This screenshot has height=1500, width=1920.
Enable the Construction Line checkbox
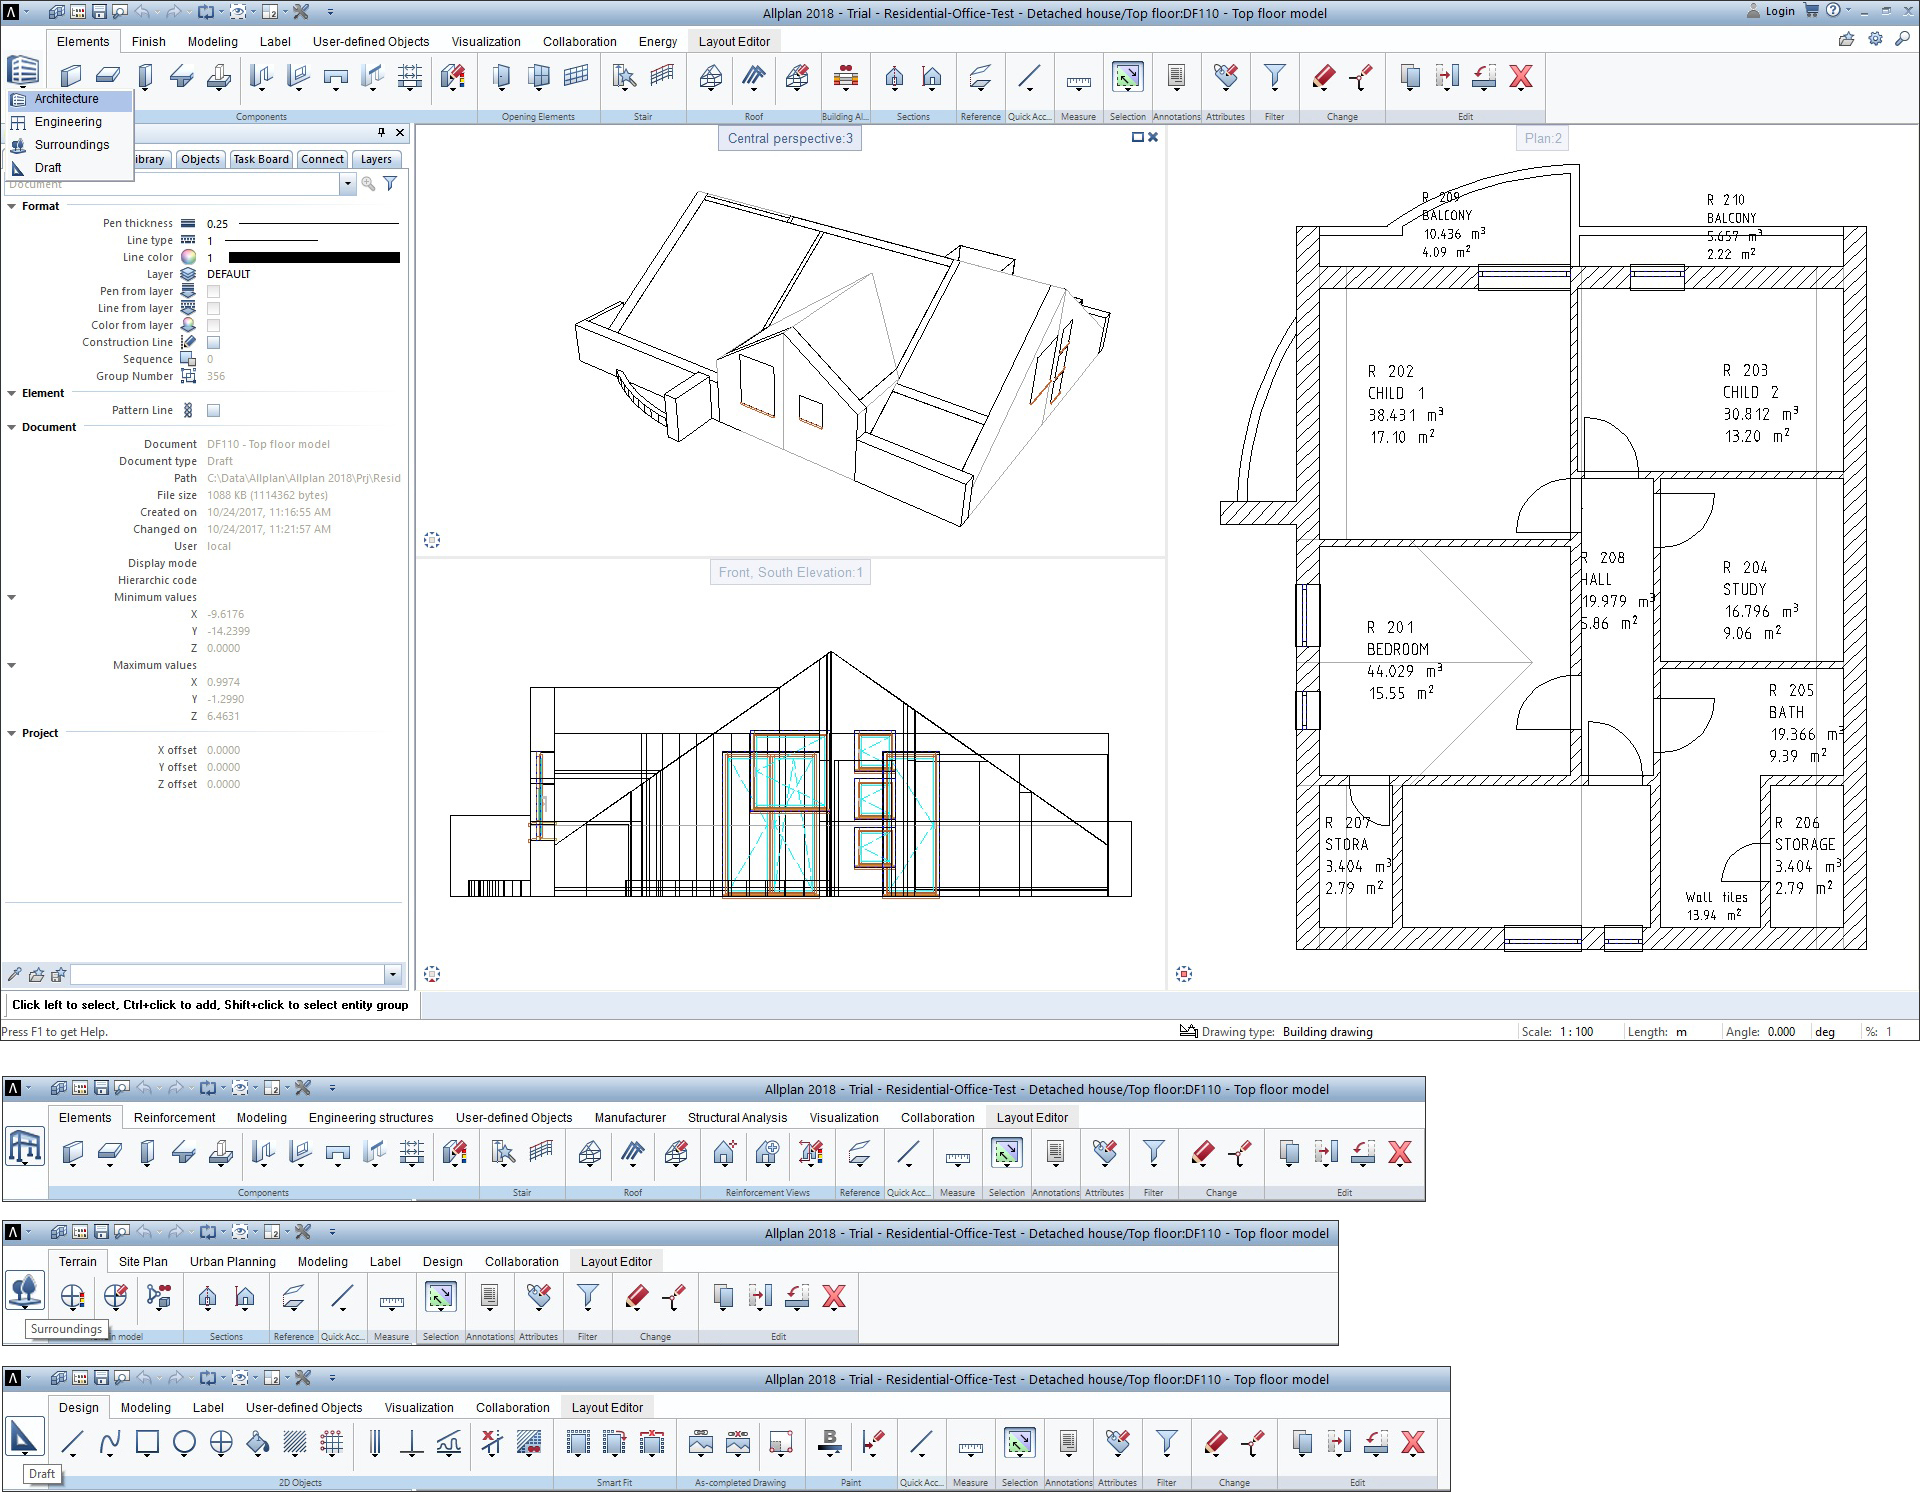point(213,342)
